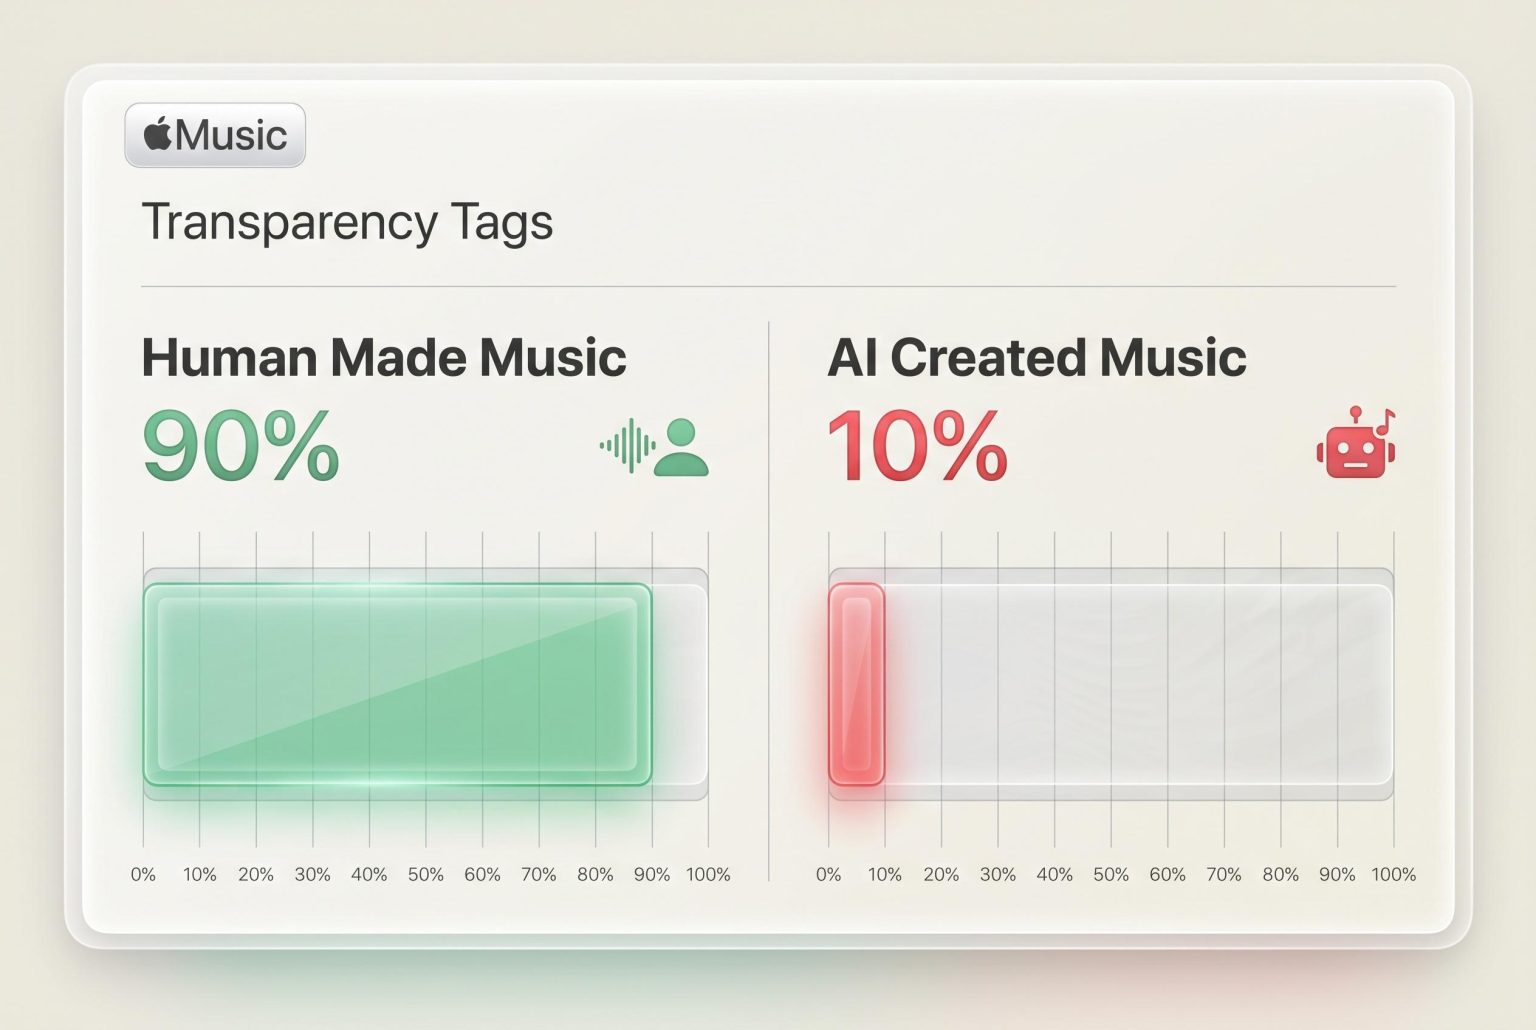Select the green person silhouette icon
The height and width of the screenshot is (1030, 1536).
coord(682,447)
